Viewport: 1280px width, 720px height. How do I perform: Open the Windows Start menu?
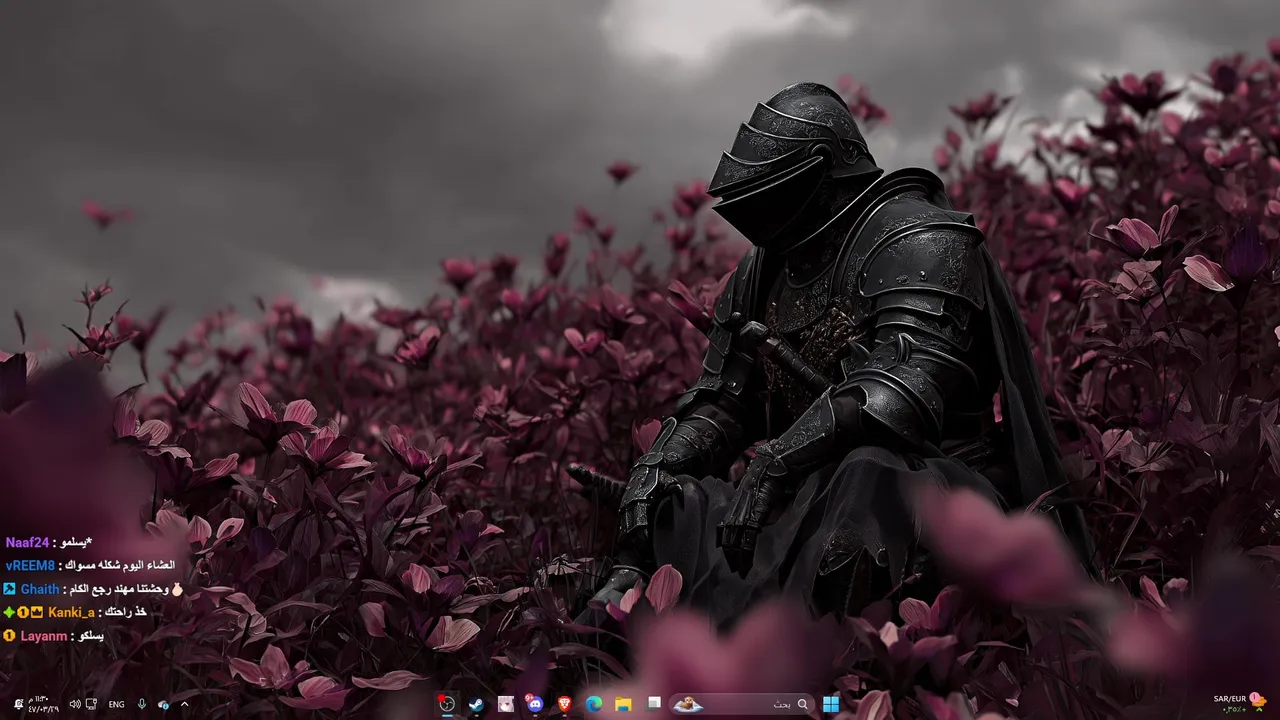click(x=831, y=704)
